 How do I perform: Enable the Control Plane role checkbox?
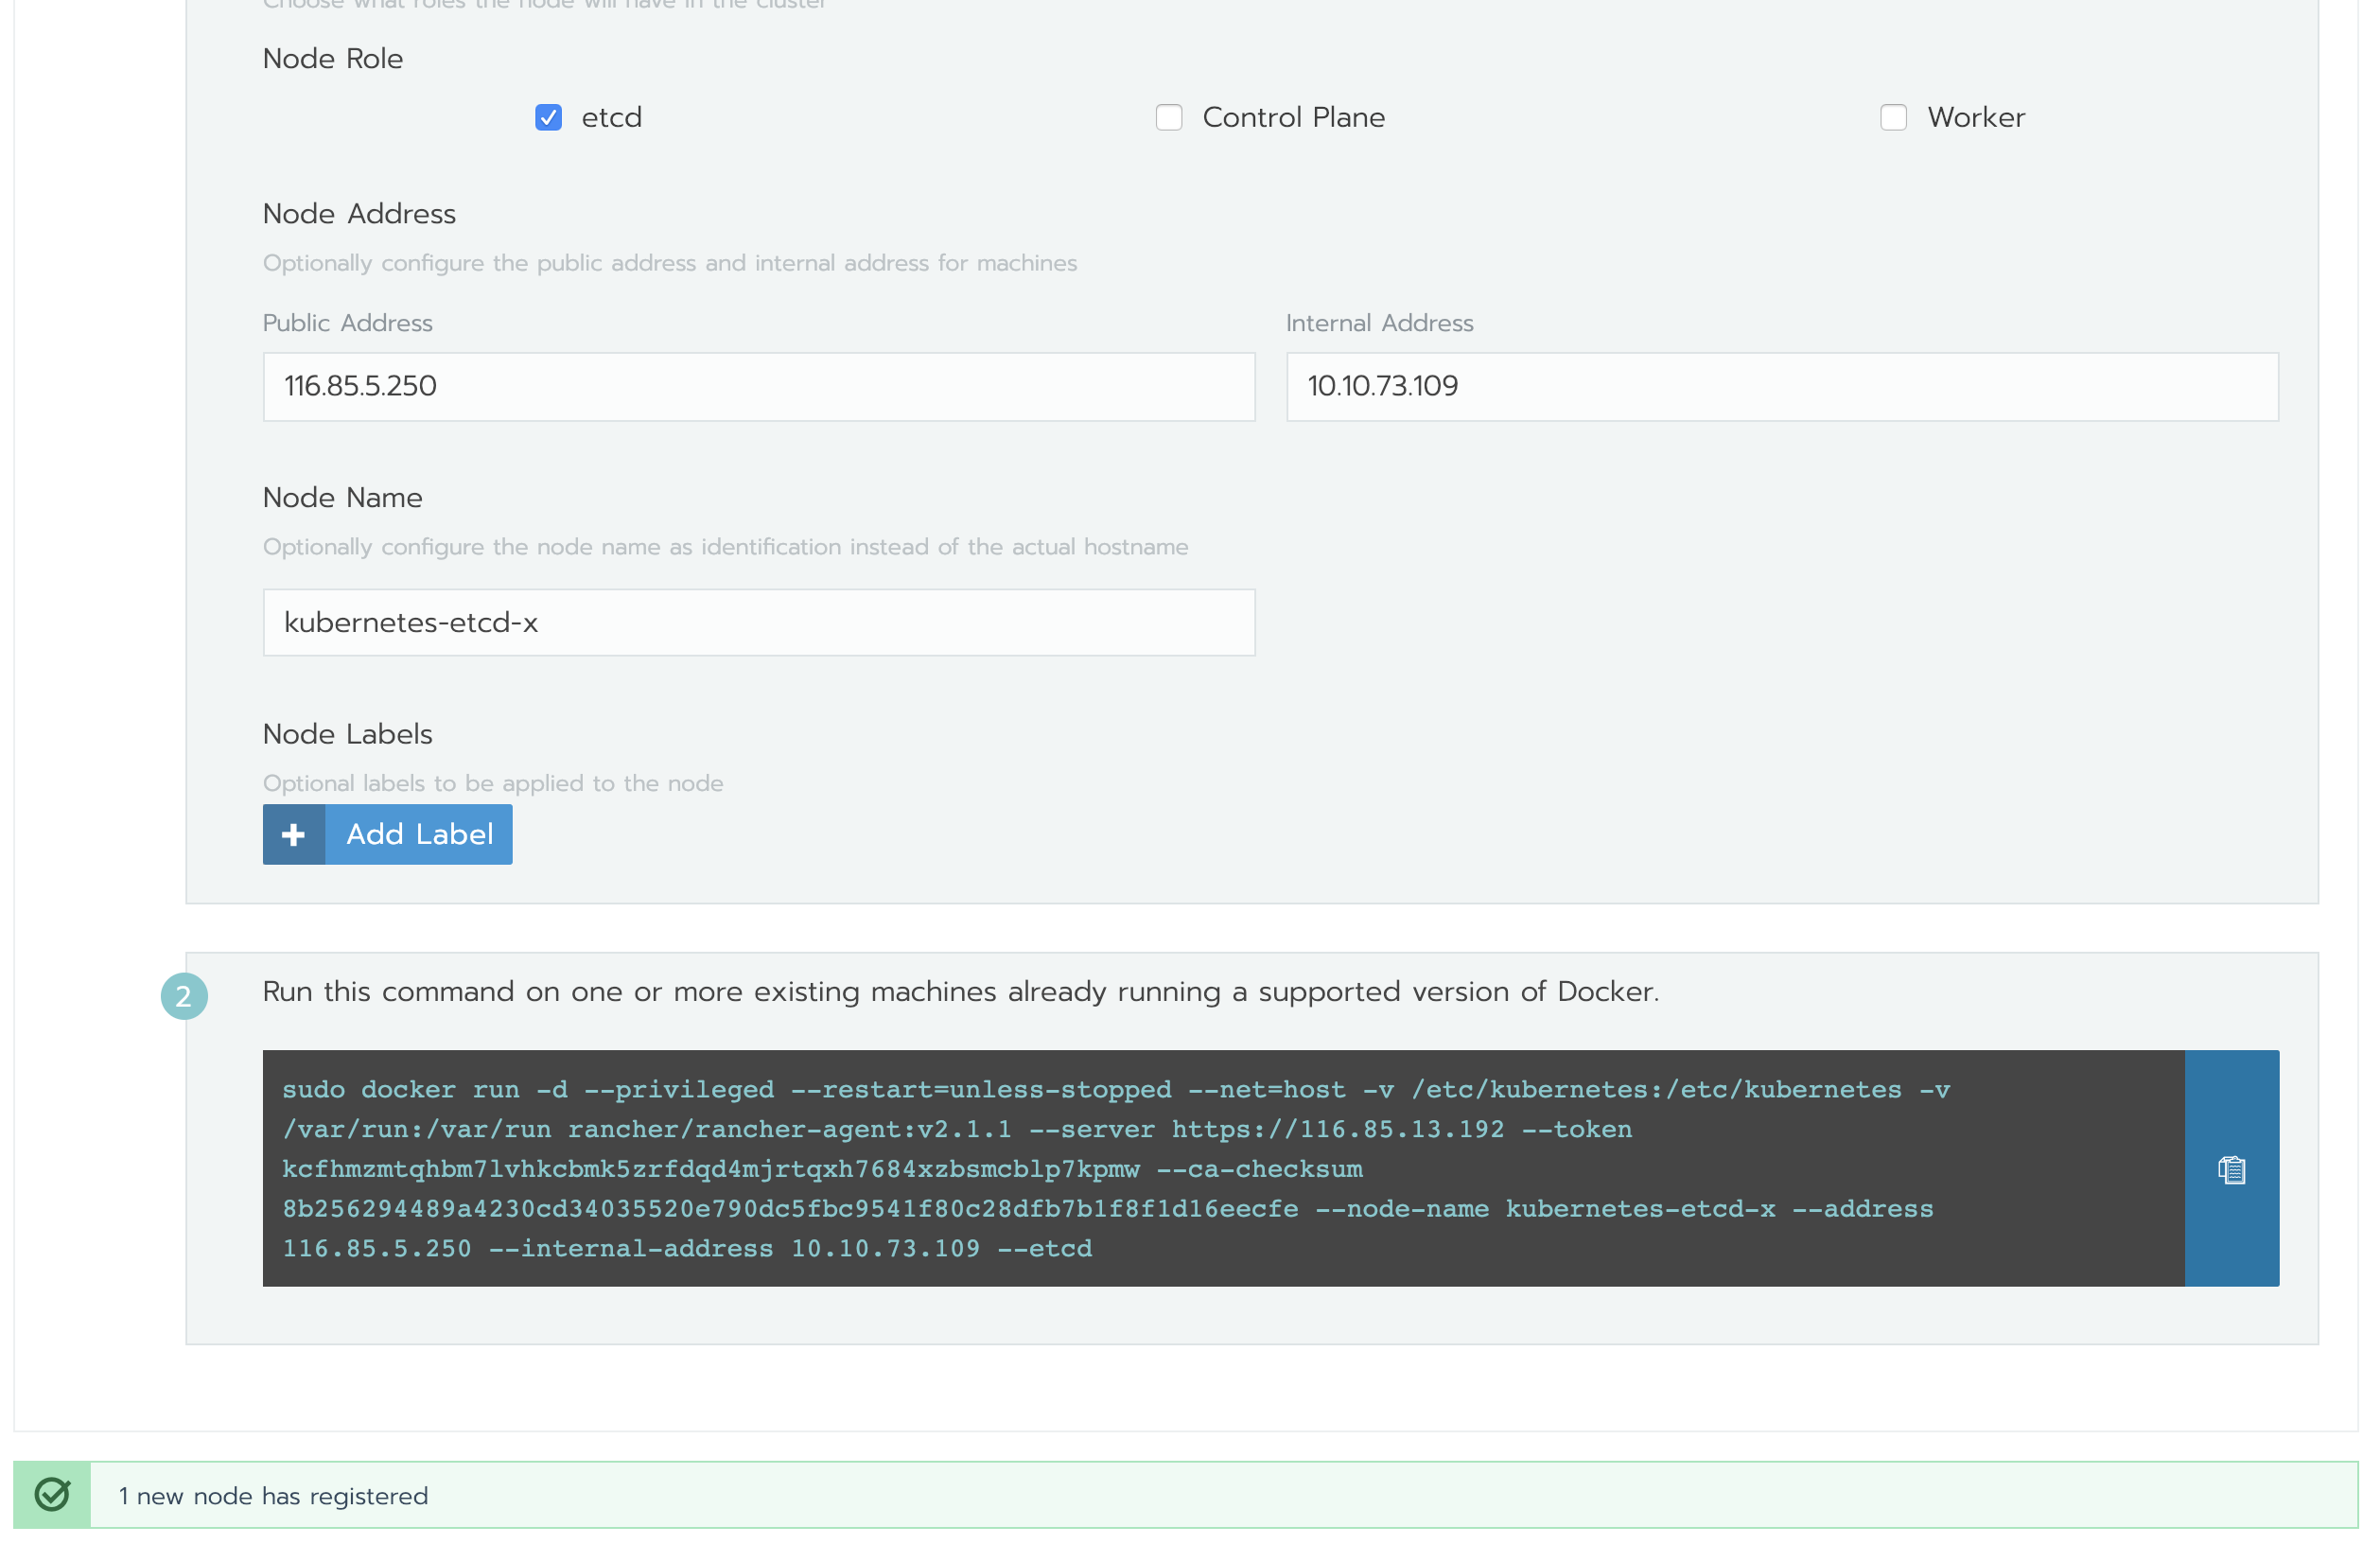click(1168, 118)
